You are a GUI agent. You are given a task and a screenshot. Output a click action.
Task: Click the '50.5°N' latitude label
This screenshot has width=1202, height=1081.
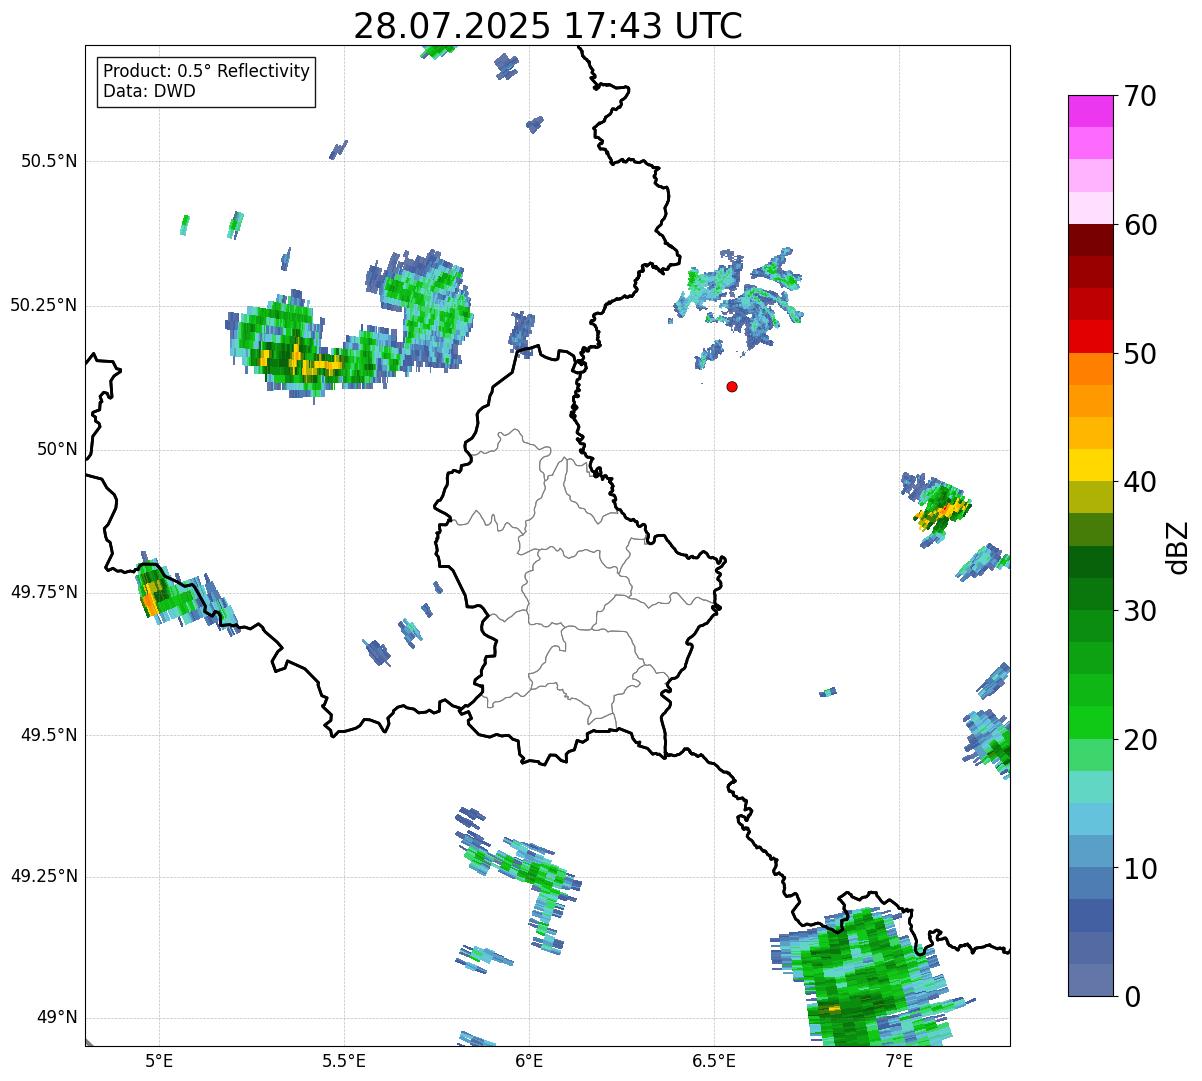click(x=48, y=161)
